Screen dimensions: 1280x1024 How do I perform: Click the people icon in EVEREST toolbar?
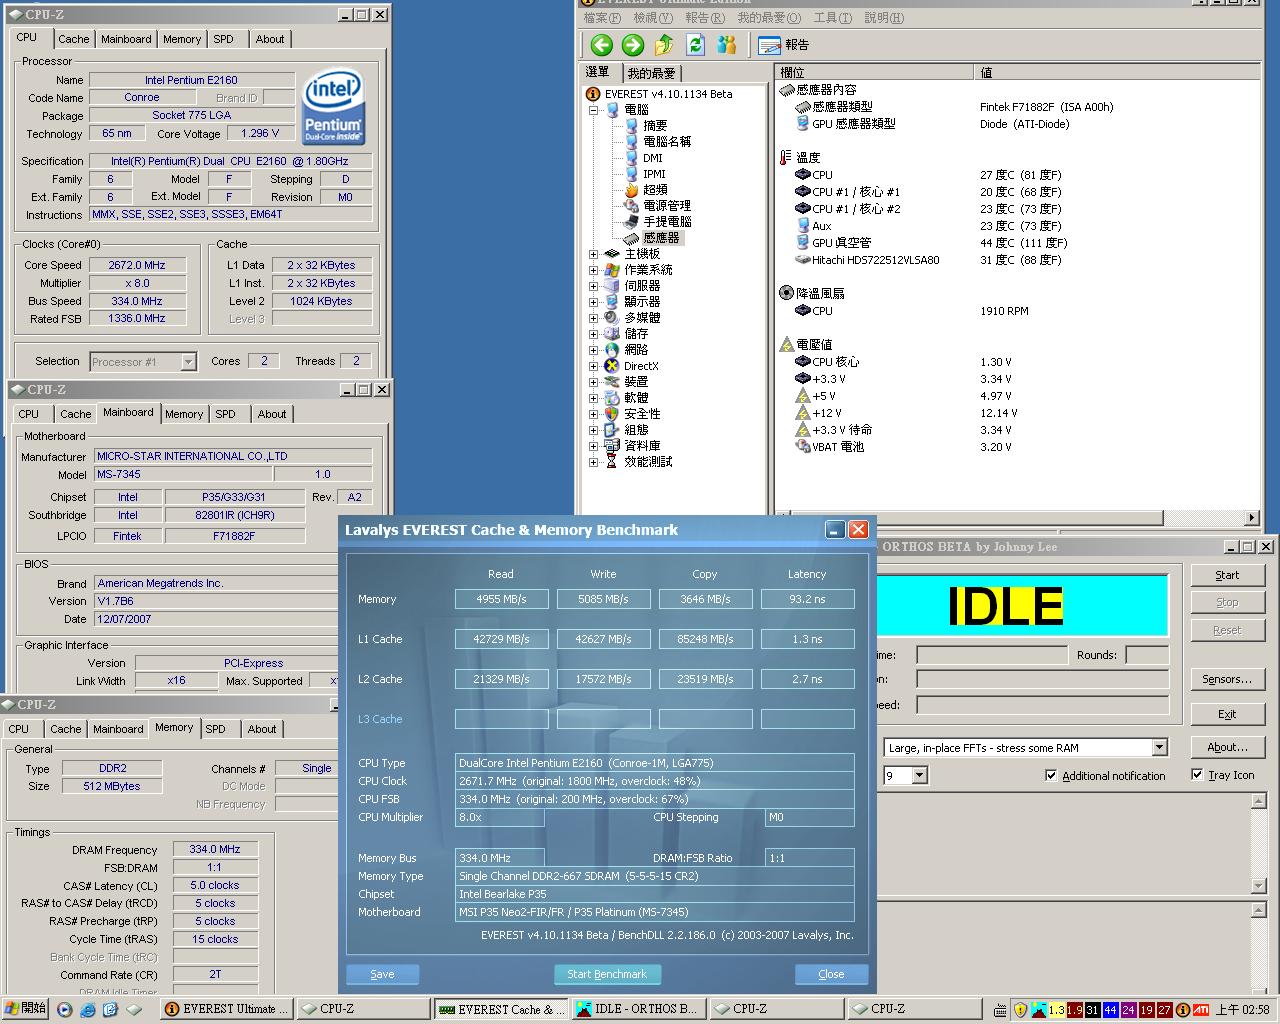tap(727, 44)
